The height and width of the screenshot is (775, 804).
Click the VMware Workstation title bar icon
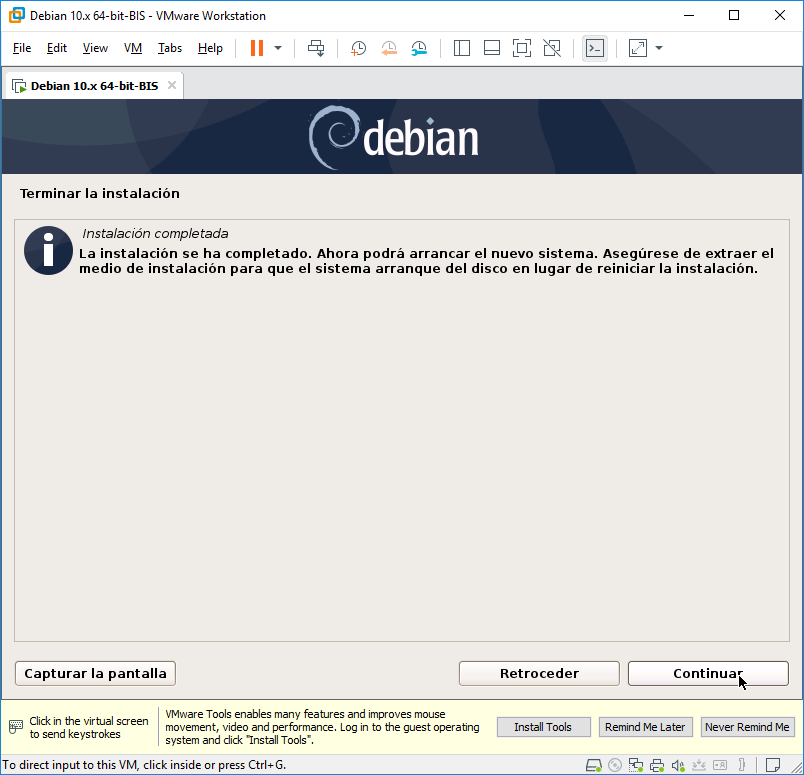click(x=16, y=15)
